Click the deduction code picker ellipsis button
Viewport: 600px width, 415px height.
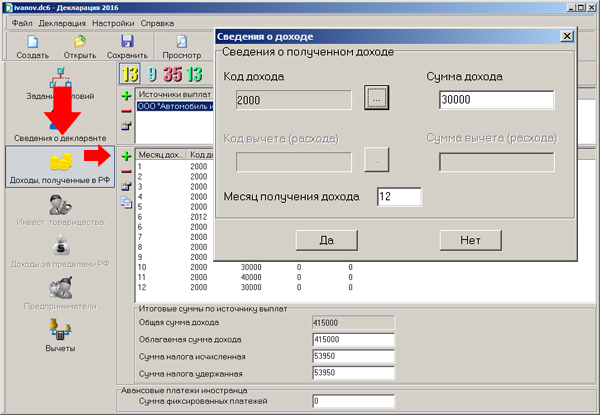tap(377, 159)
